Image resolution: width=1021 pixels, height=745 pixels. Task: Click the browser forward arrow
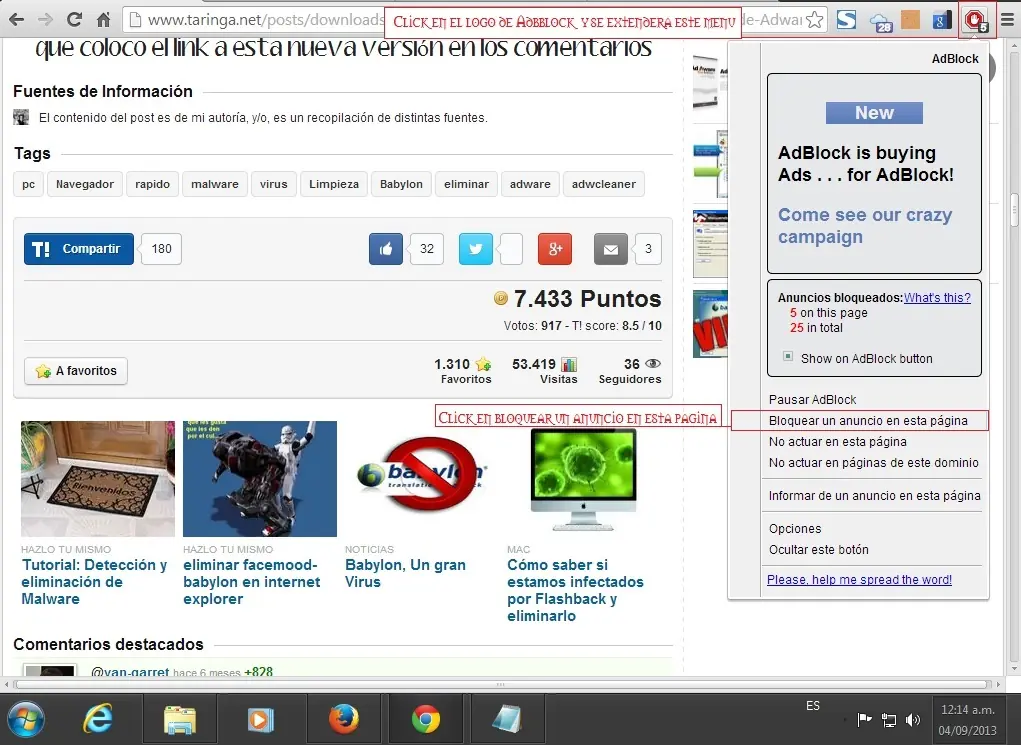tap(45, 20)
